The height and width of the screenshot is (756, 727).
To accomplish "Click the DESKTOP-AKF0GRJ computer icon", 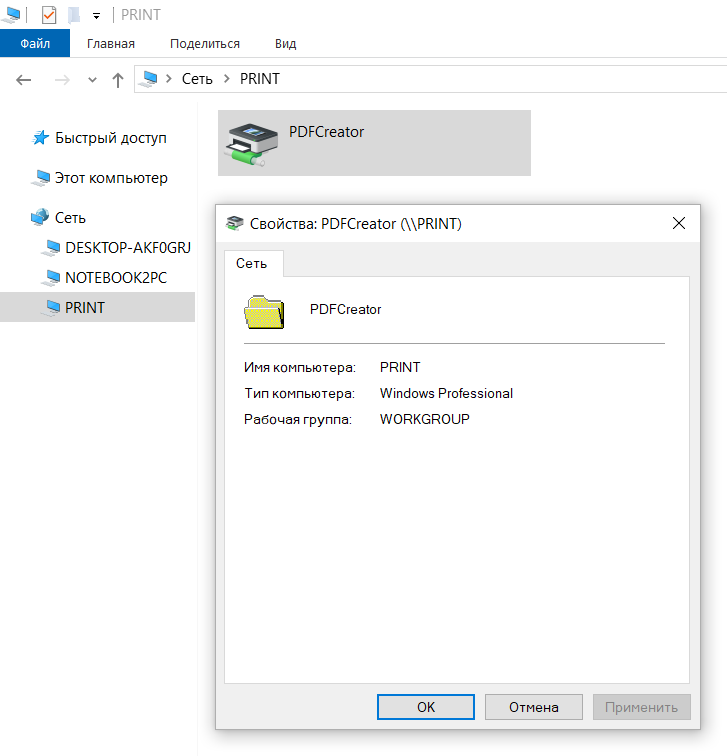I will (x=51, y=248).
